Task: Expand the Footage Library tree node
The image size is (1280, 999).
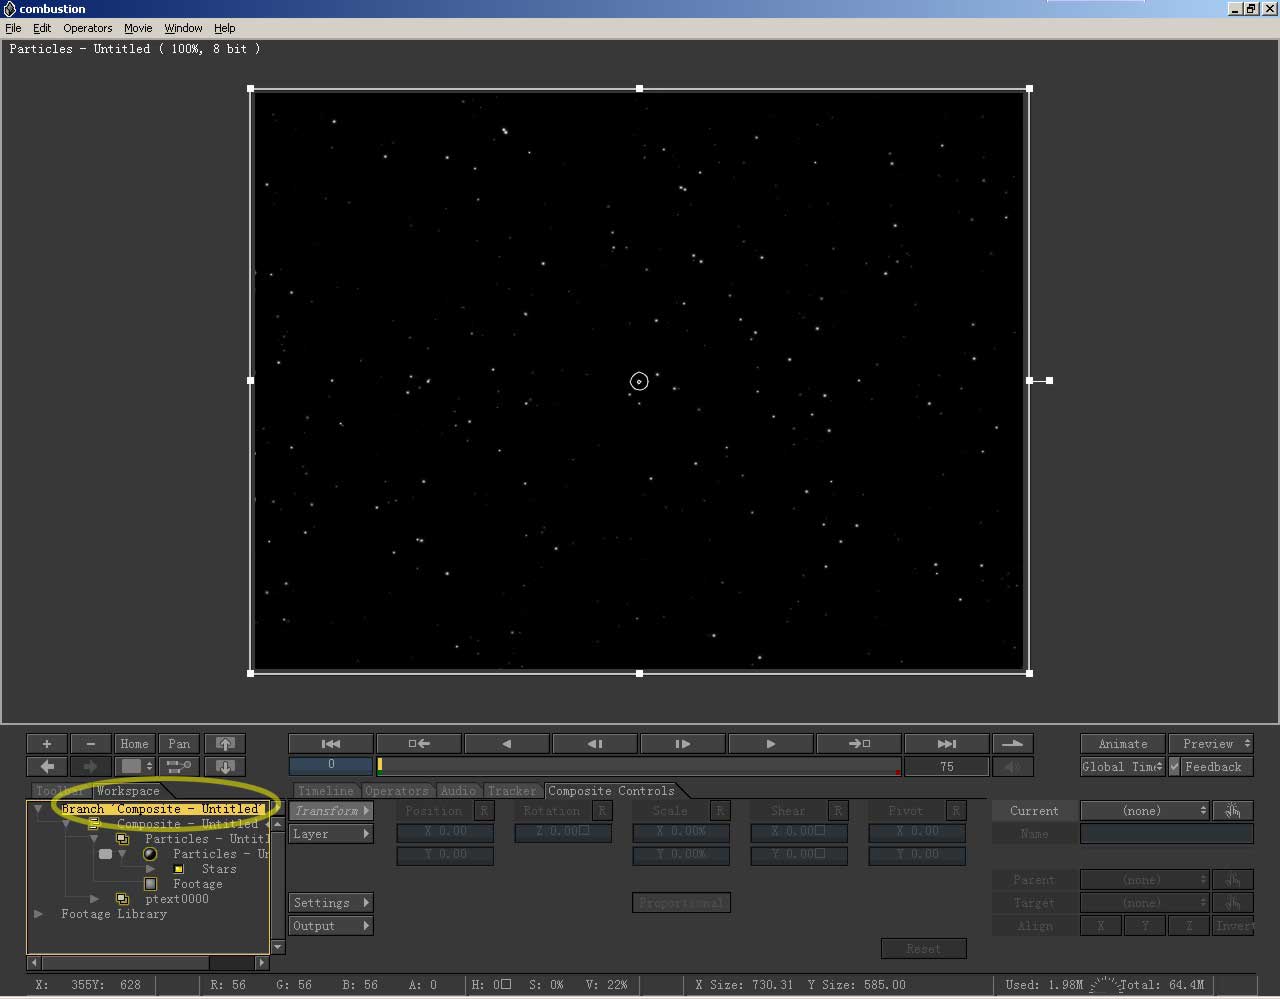Action: pos(39,914)
